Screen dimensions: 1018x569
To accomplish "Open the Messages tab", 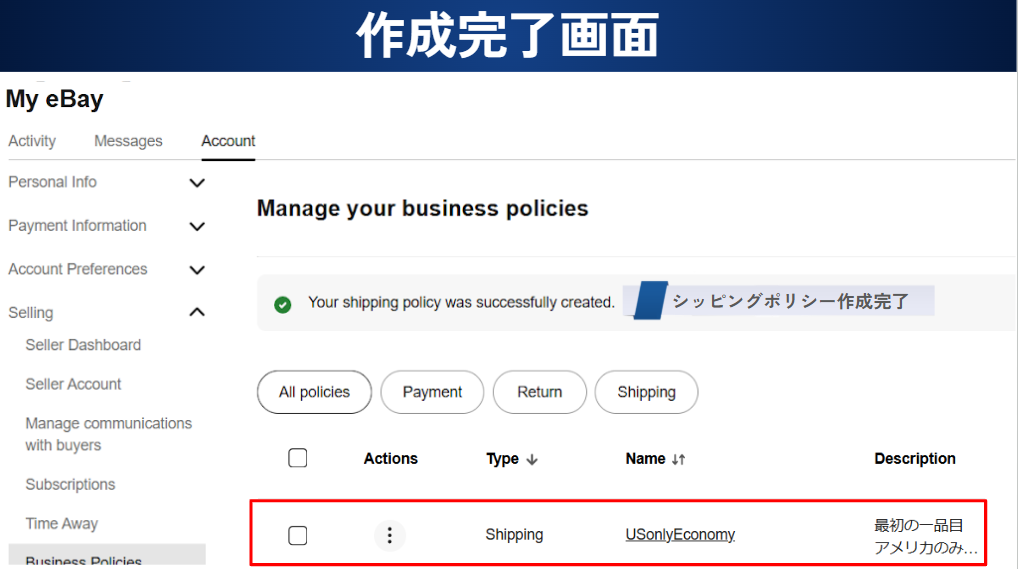I will click(128, 141).
